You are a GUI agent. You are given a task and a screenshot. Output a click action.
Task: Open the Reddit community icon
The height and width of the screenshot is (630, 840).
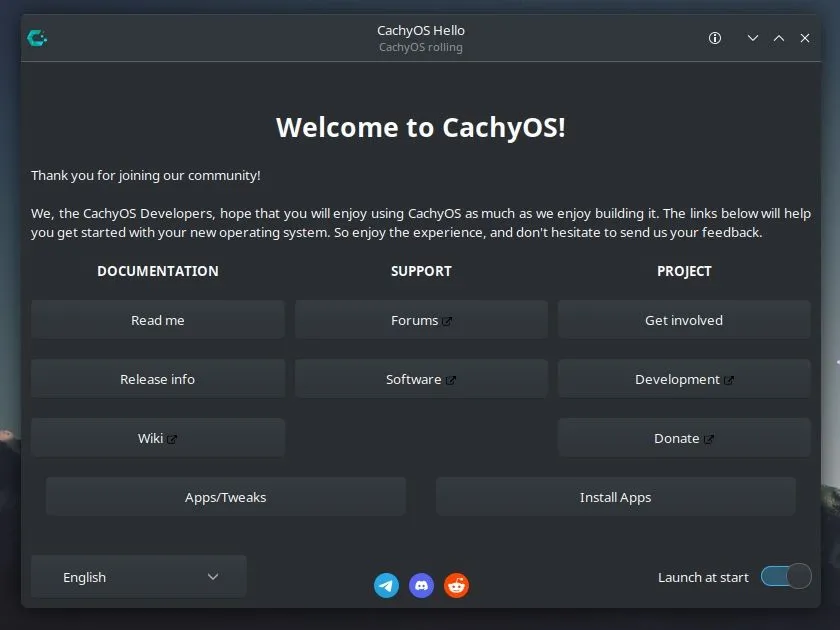[456, 585]
